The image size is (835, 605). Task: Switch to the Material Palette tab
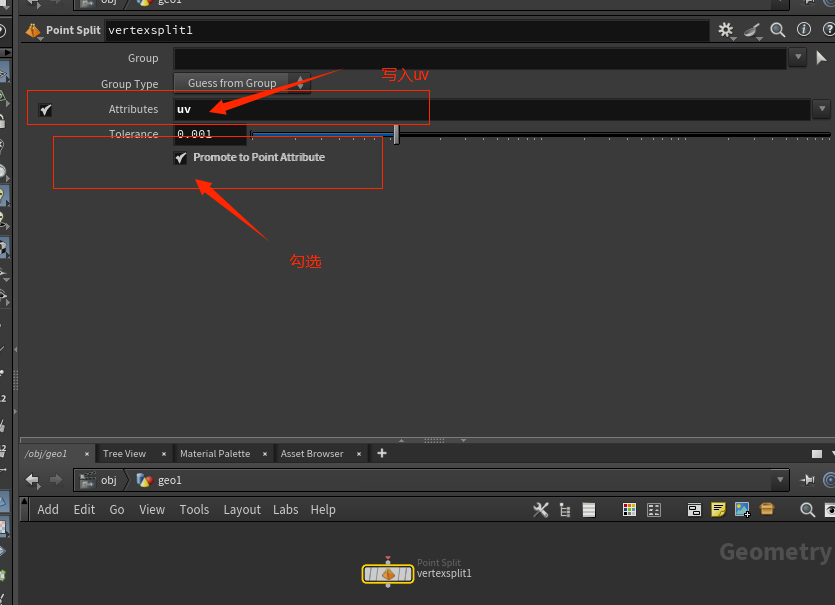tap(215, 453)
